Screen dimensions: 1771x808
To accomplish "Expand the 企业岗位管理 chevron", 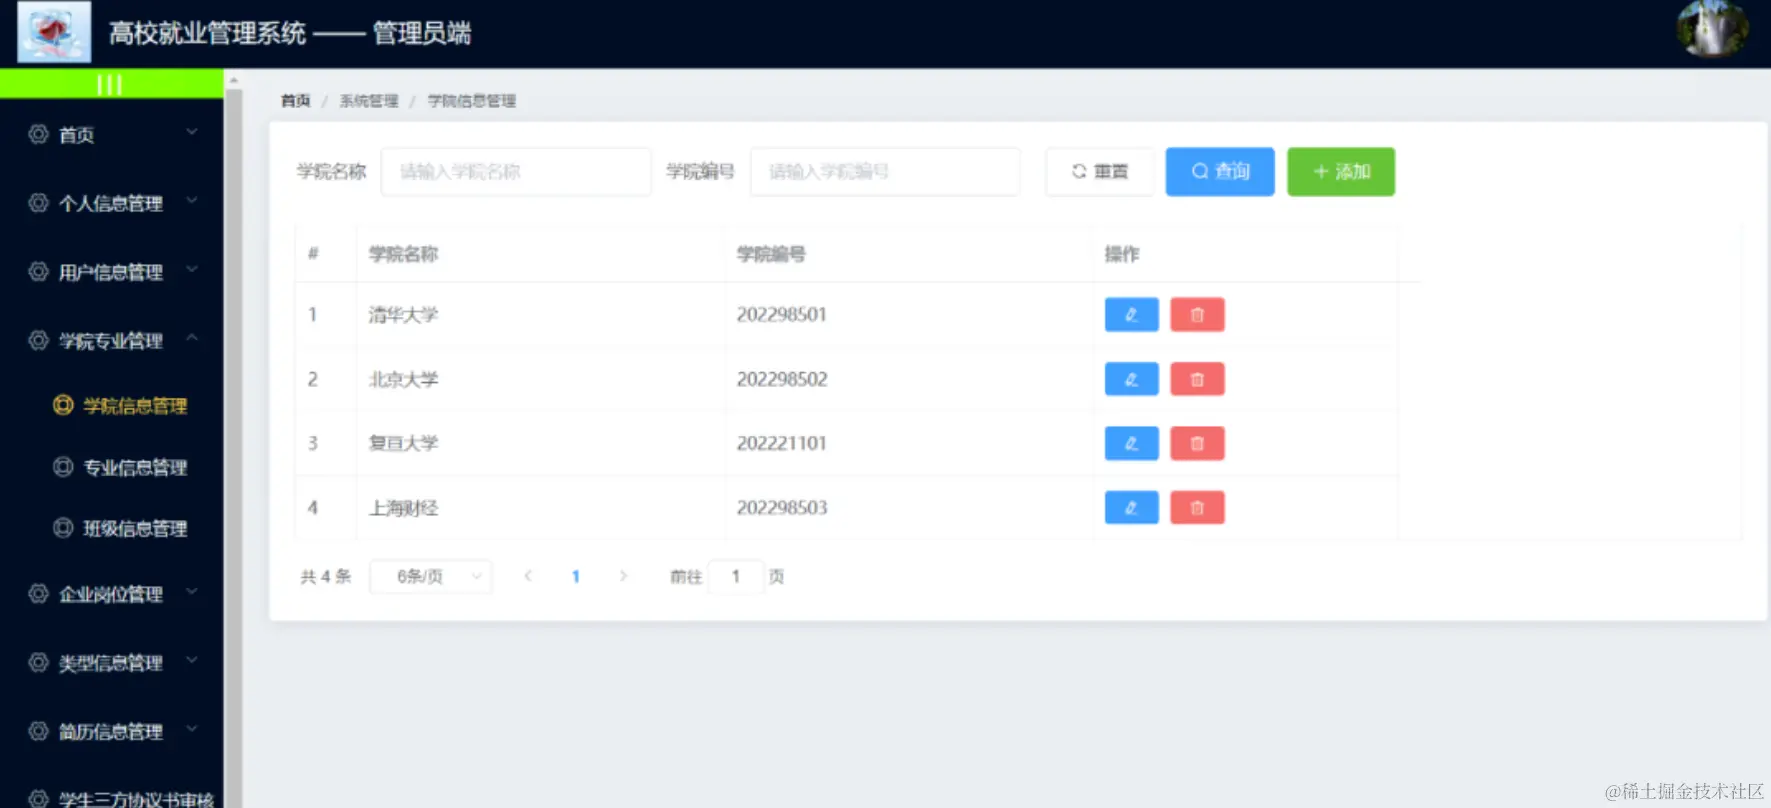I will [192, 592].
